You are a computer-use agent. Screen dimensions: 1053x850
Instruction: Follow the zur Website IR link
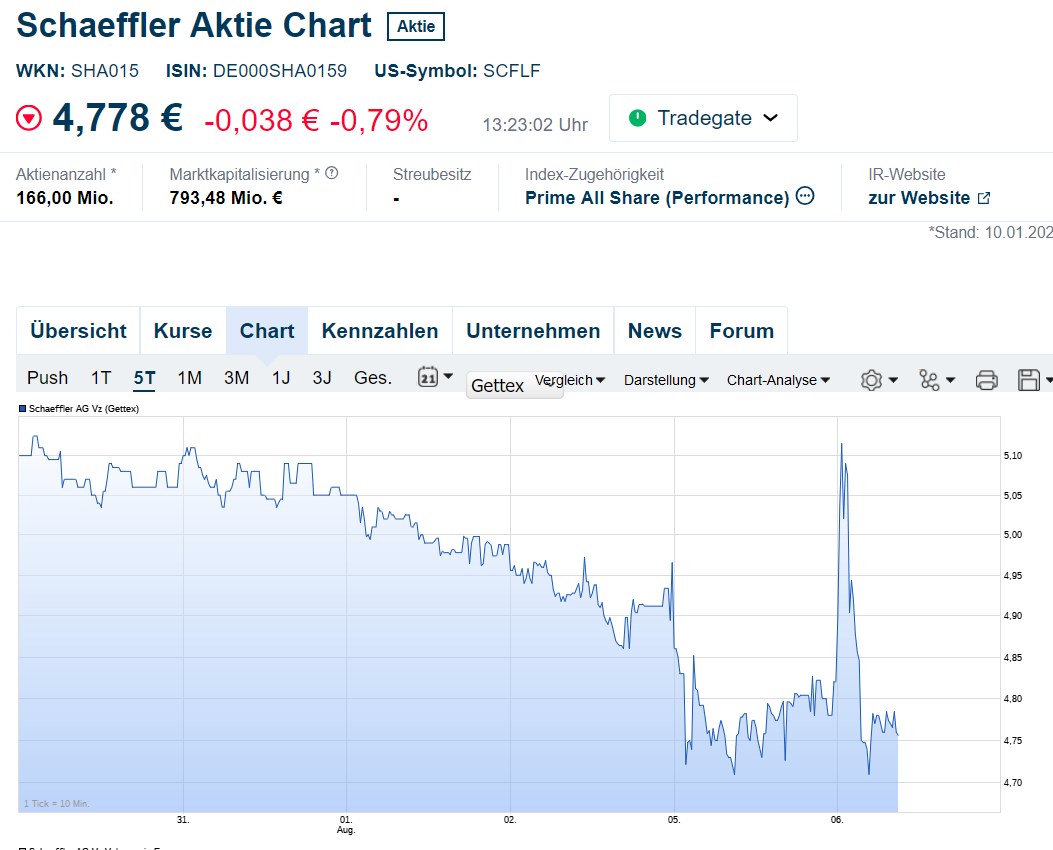click(x=920, y=197)
